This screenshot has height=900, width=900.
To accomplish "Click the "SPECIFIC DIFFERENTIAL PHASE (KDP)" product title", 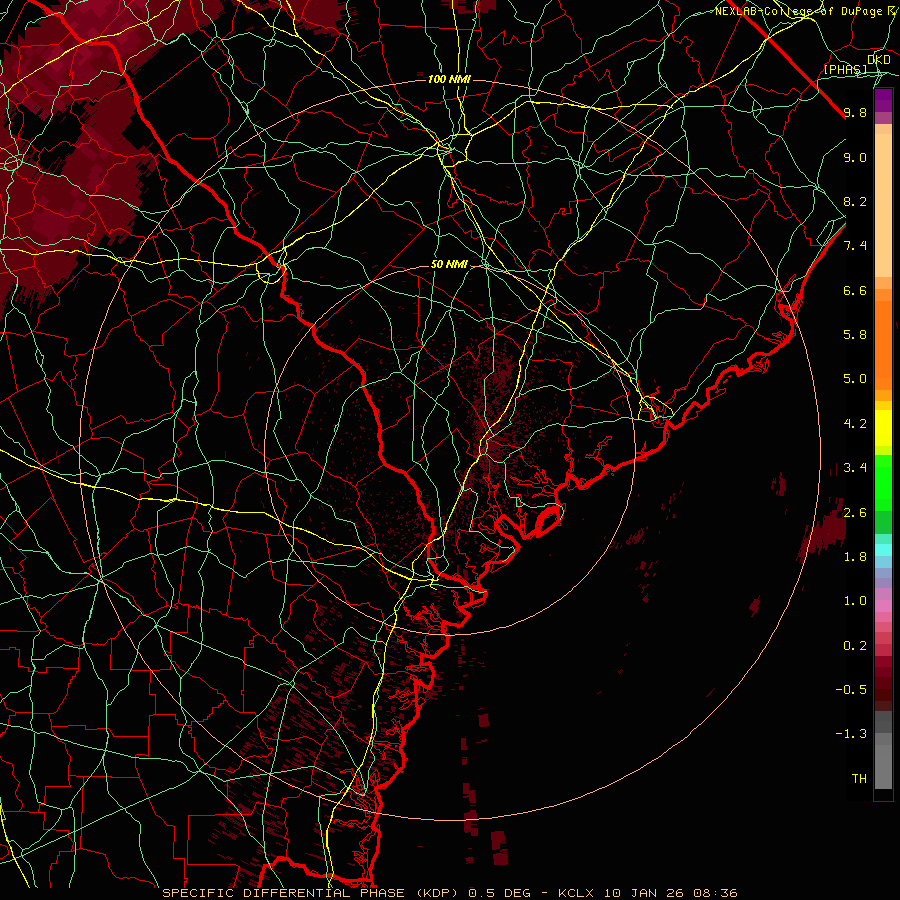I will pyautogui.click(x=311, y=893).
